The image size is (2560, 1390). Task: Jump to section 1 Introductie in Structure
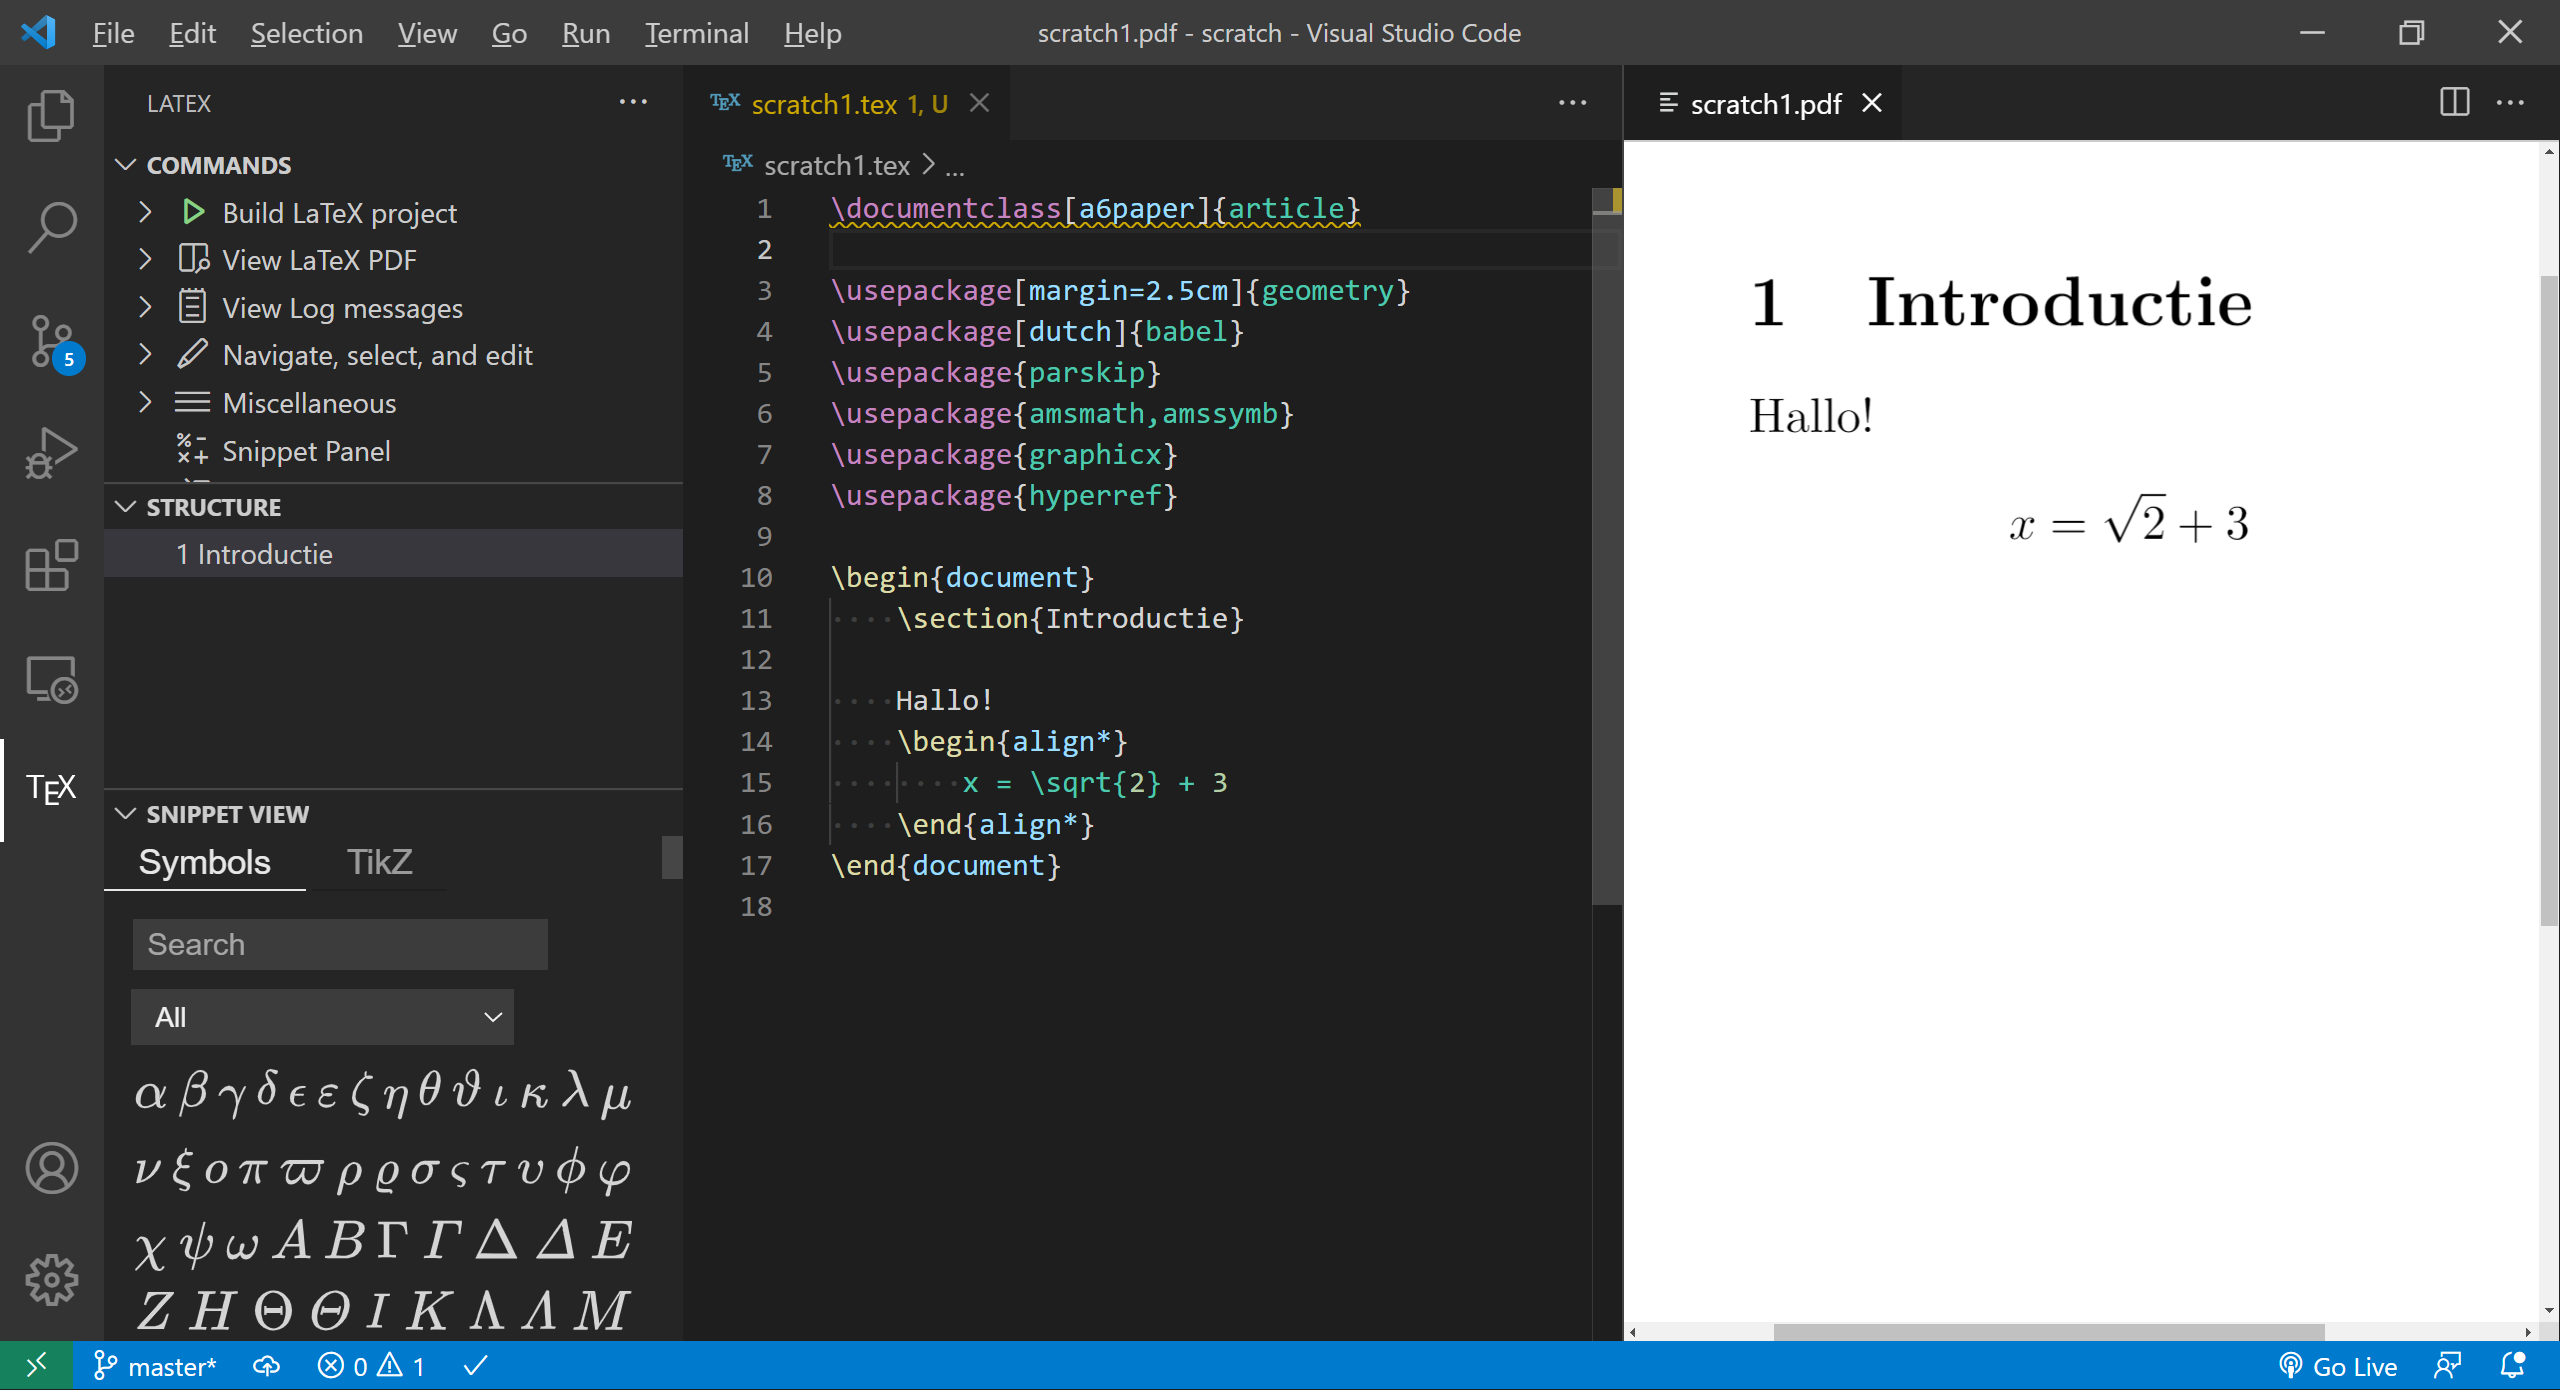click(x=255, y=553)
